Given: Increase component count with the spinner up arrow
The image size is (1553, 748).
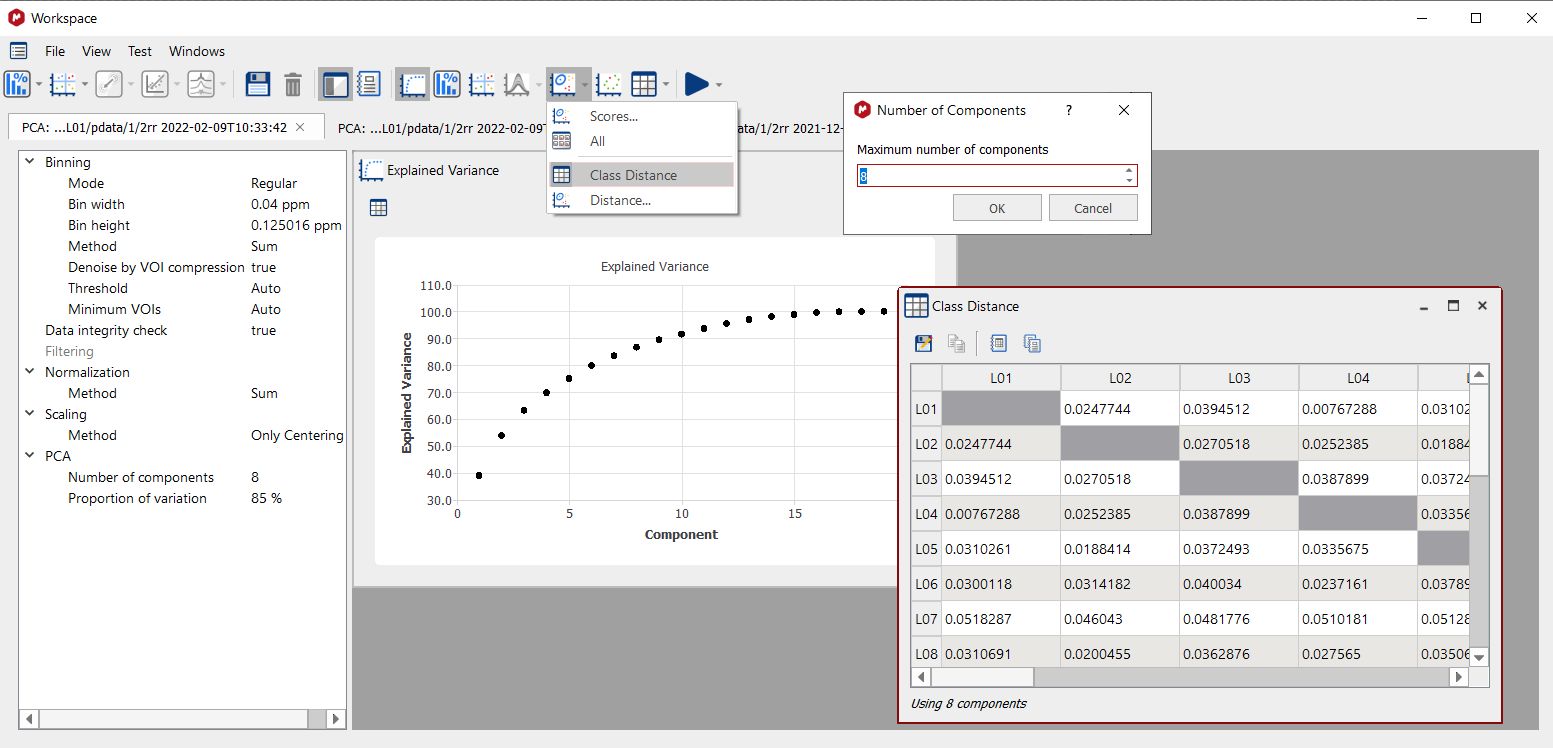Looking at the screenshot, I should pyautogui.click(x=1129, y=170).
